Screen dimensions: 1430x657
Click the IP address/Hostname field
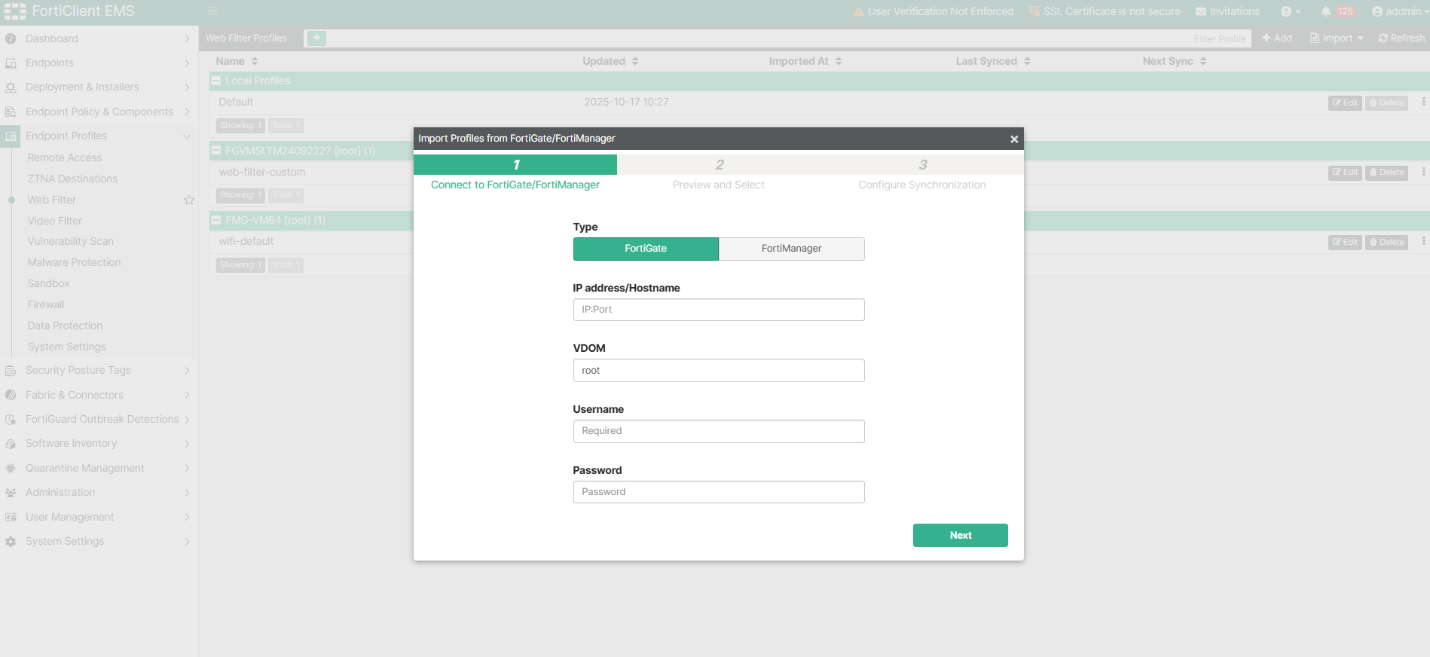[x=719, y=310]
